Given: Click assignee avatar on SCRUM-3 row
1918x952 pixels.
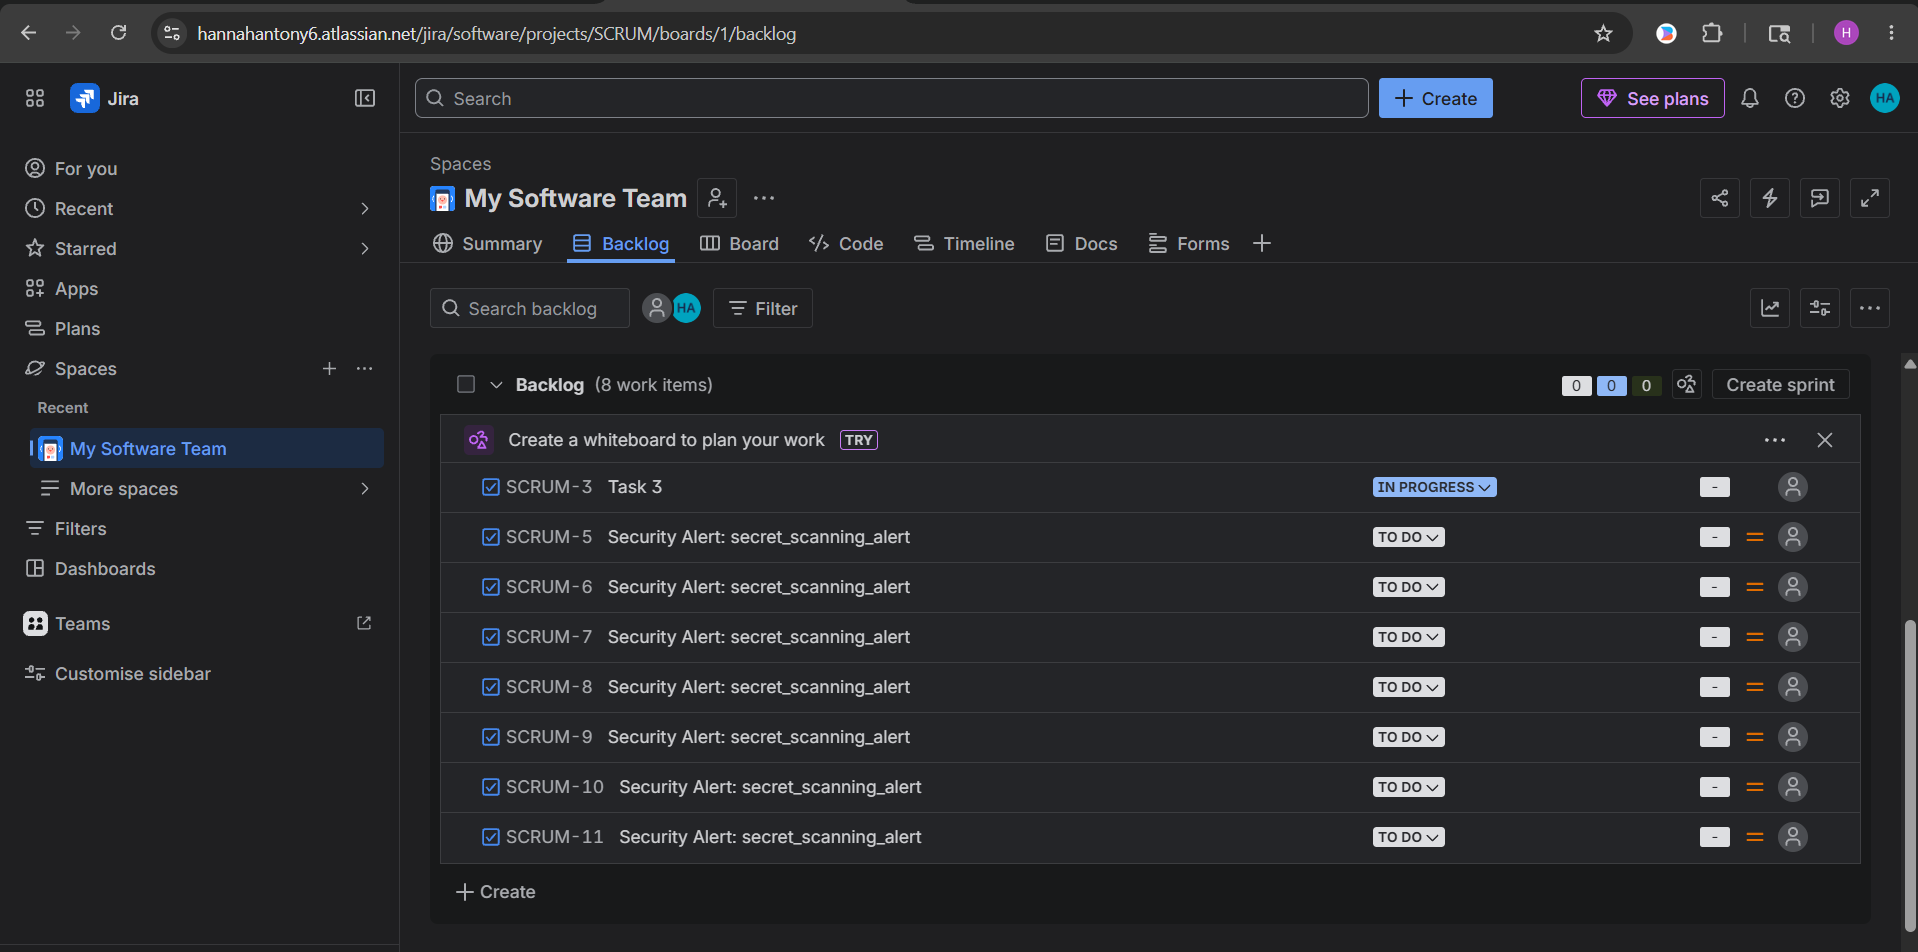Looking at the screenshot, I should point(1793,487).
